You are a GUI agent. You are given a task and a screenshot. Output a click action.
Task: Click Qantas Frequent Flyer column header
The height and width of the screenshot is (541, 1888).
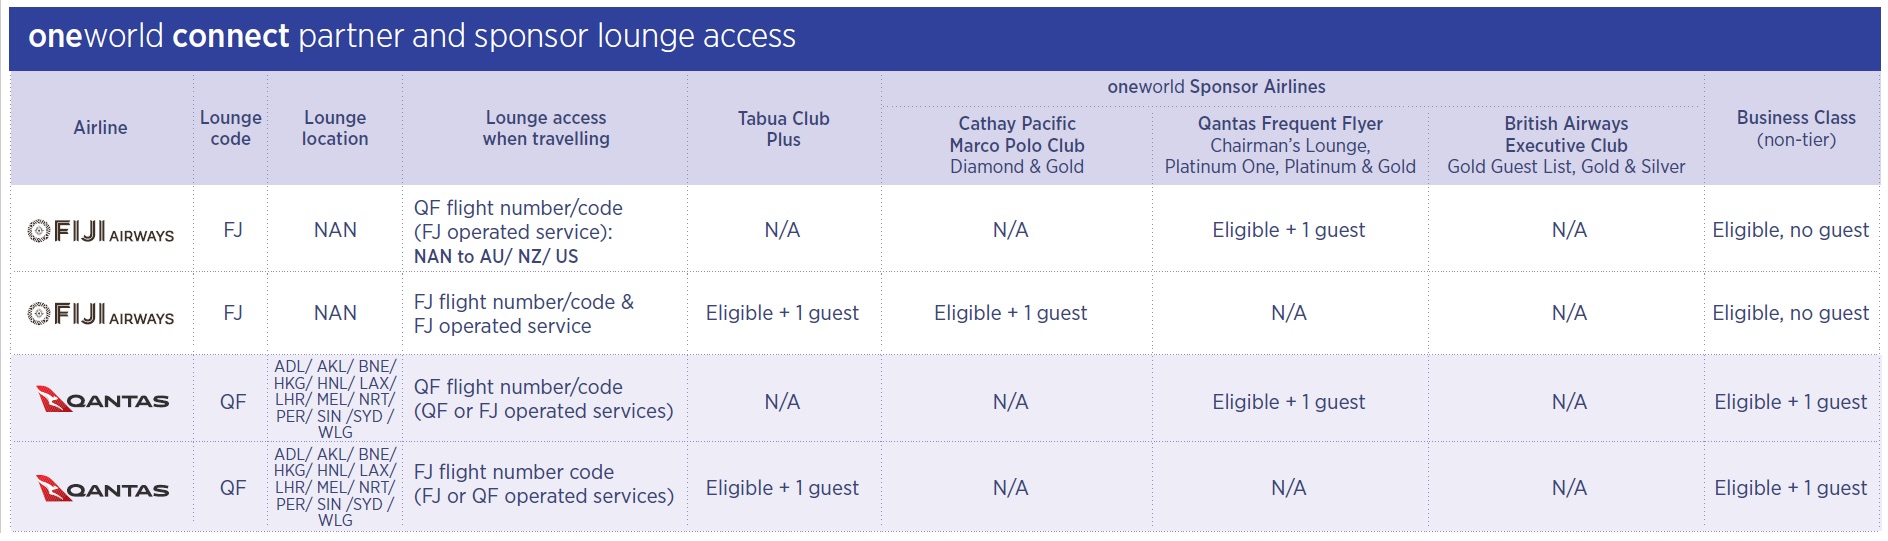coord(1290,145)
